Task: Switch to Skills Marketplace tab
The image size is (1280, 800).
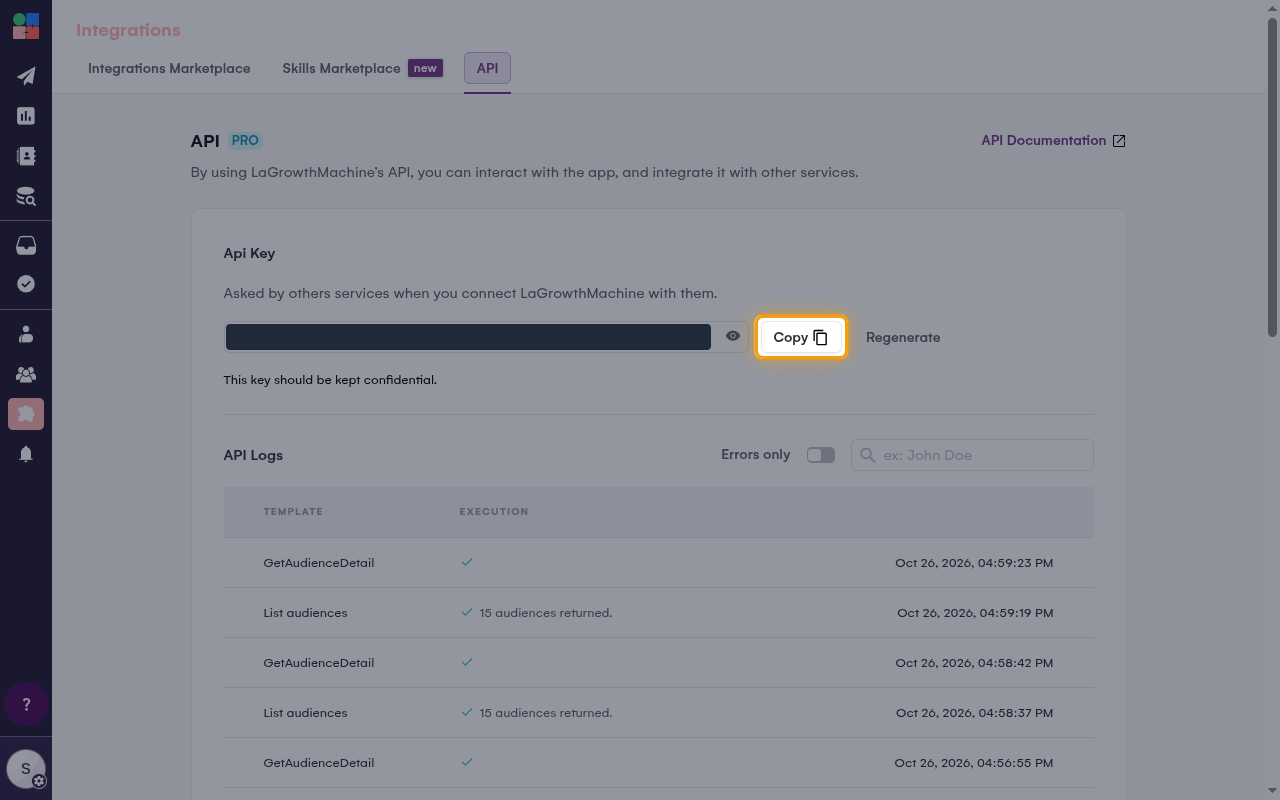Action: [362, 69]
